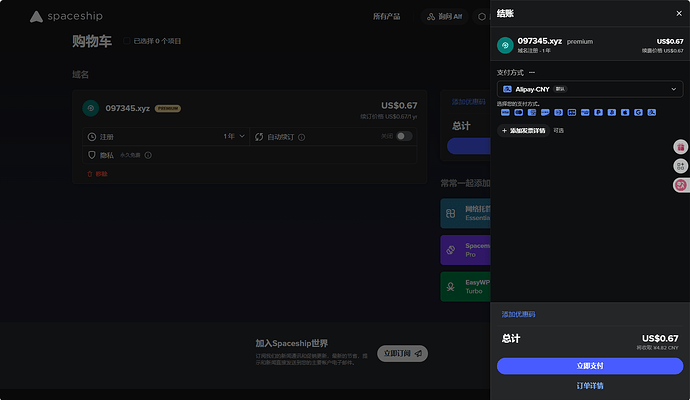690x400 pixels.
Task: Click the 097345.xyz domain name in checkout
Action: click(x=540, y=41)
